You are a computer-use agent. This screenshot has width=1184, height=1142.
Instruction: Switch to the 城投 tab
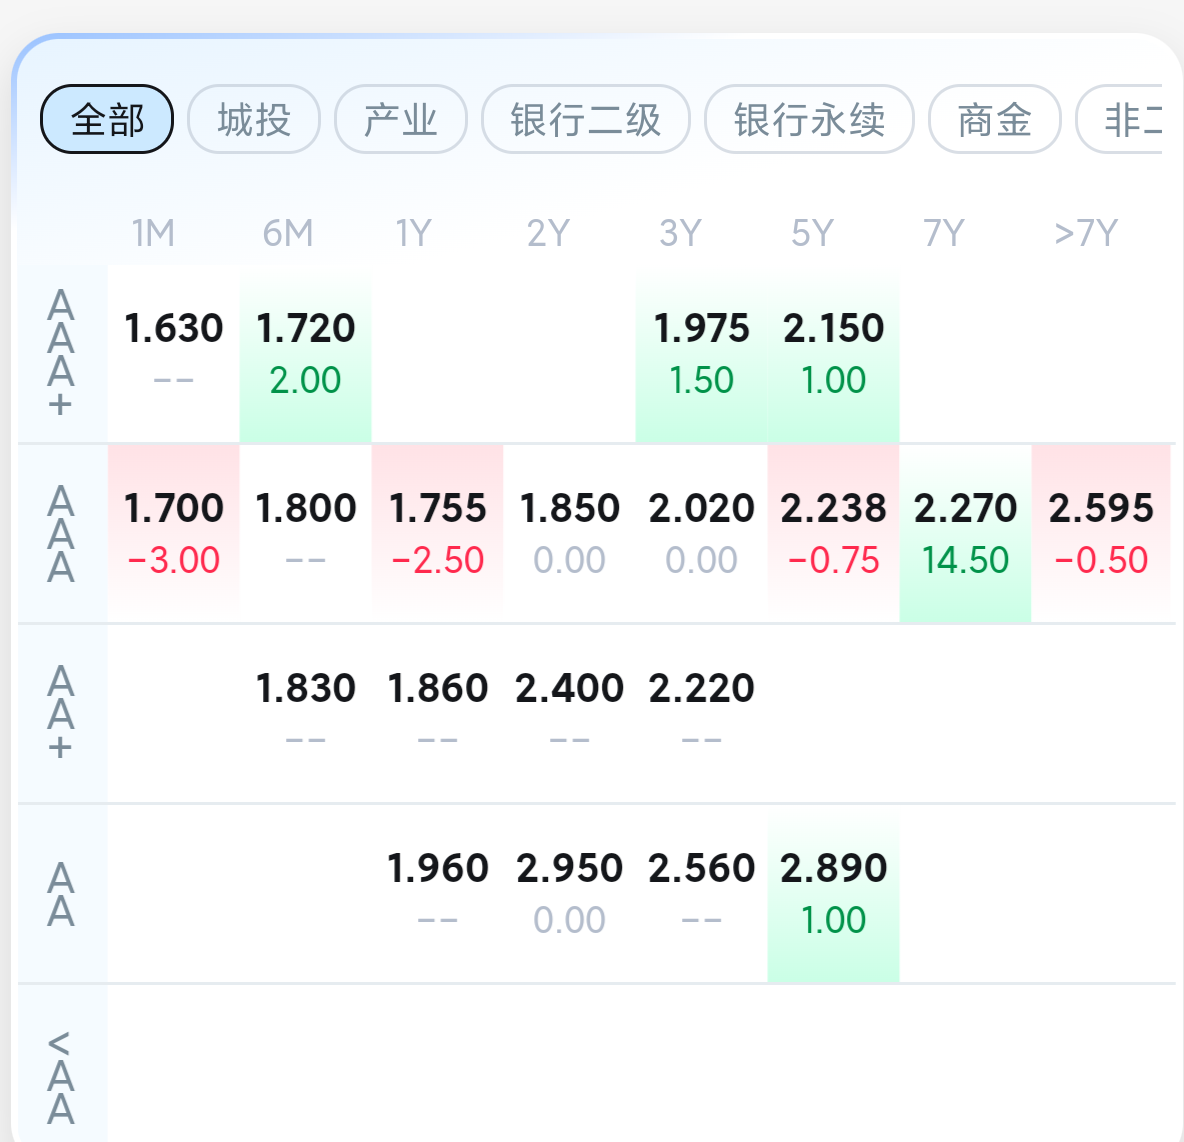(254, 120)
